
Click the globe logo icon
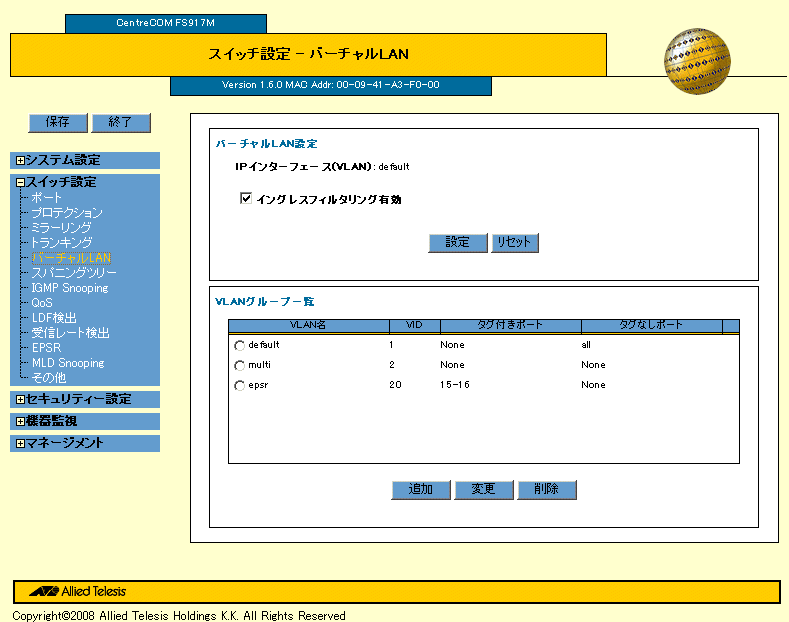[697, 61]
